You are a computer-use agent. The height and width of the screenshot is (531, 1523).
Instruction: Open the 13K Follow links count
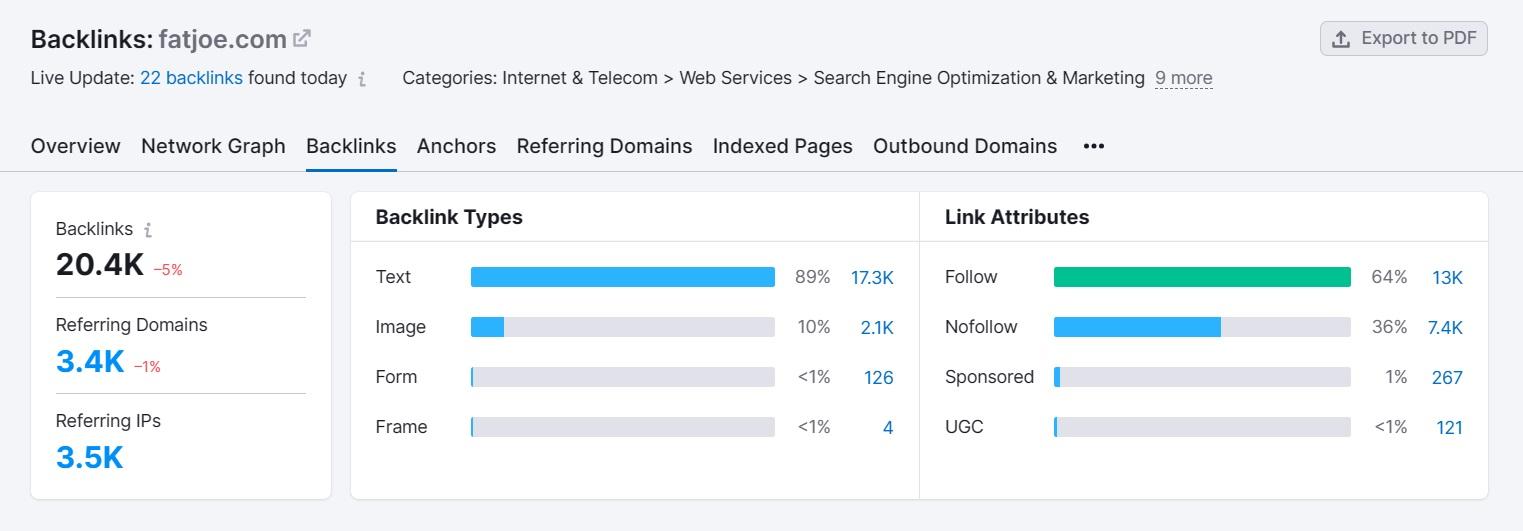pos(1446,278)
